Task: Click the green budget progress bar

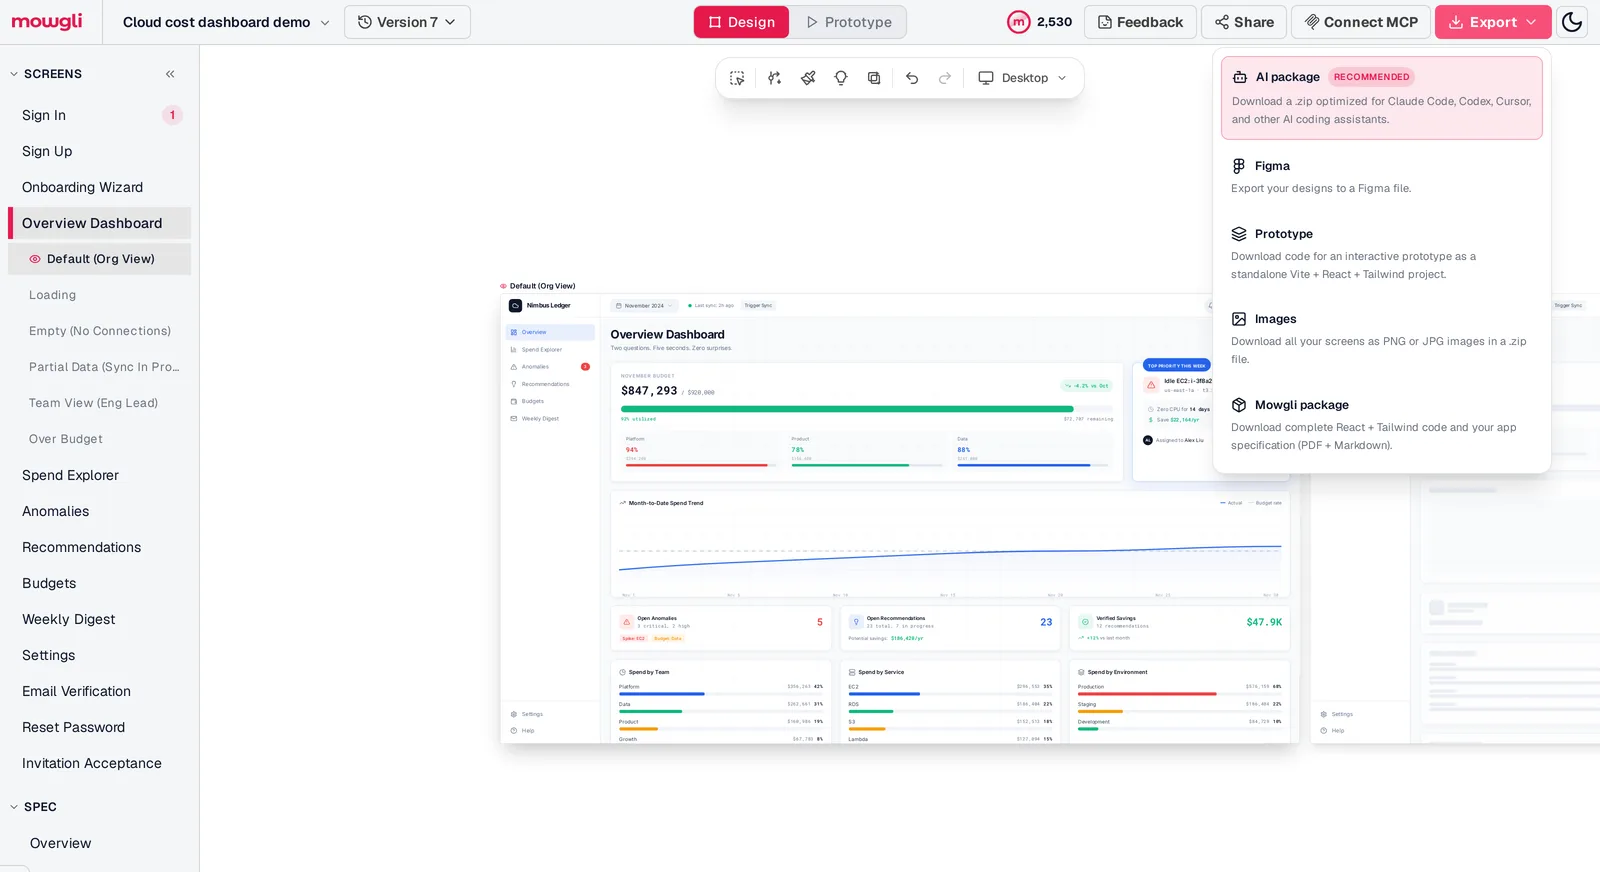Action: [x=847, y=409]
